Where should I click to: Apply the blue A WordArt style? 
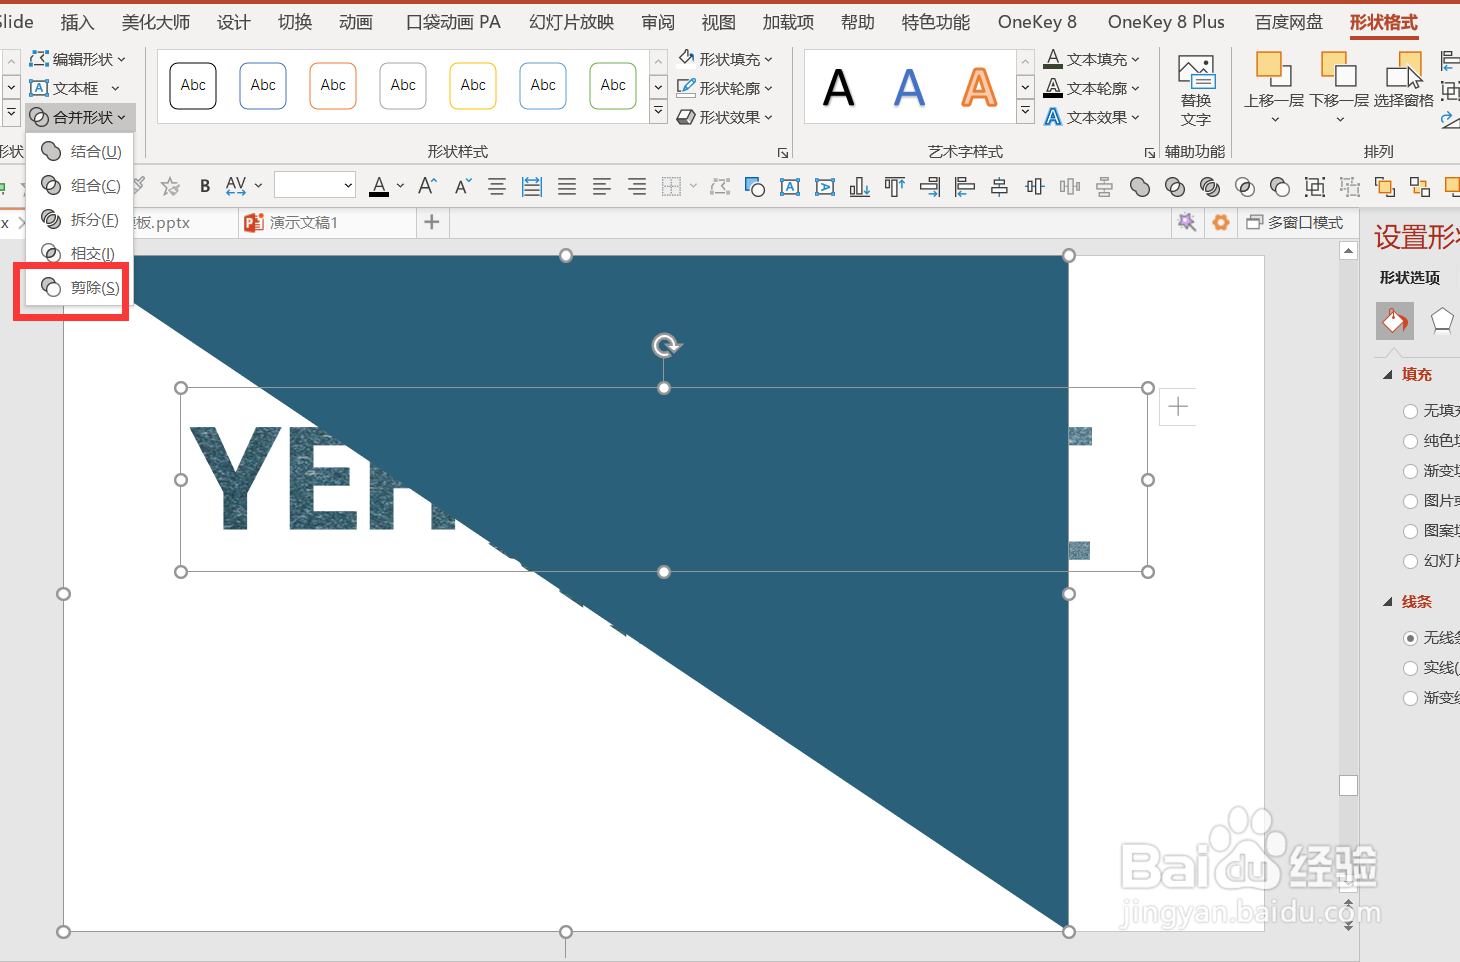click(909, 88)
